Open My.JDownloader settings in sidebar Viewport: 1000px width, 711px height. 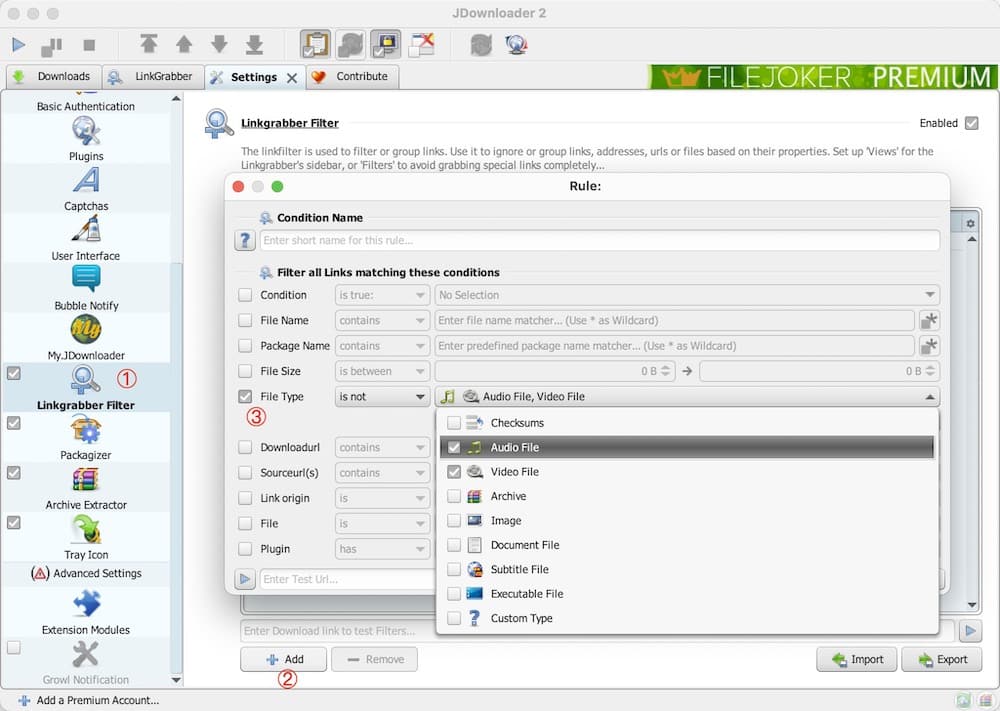(86, 338)
